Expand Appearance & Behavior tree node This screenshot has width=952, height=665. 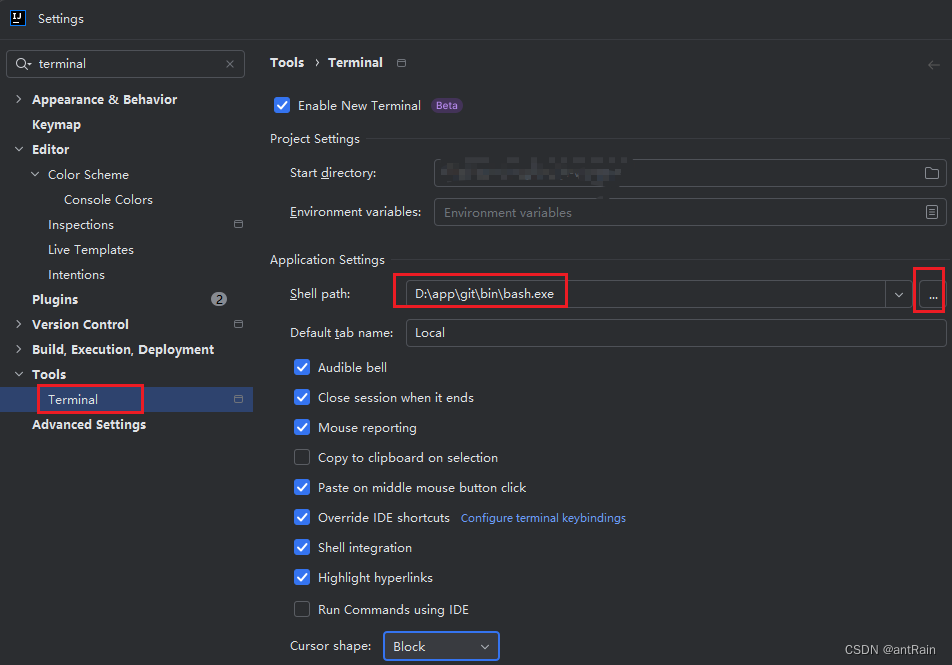click(x=19, y=99)
